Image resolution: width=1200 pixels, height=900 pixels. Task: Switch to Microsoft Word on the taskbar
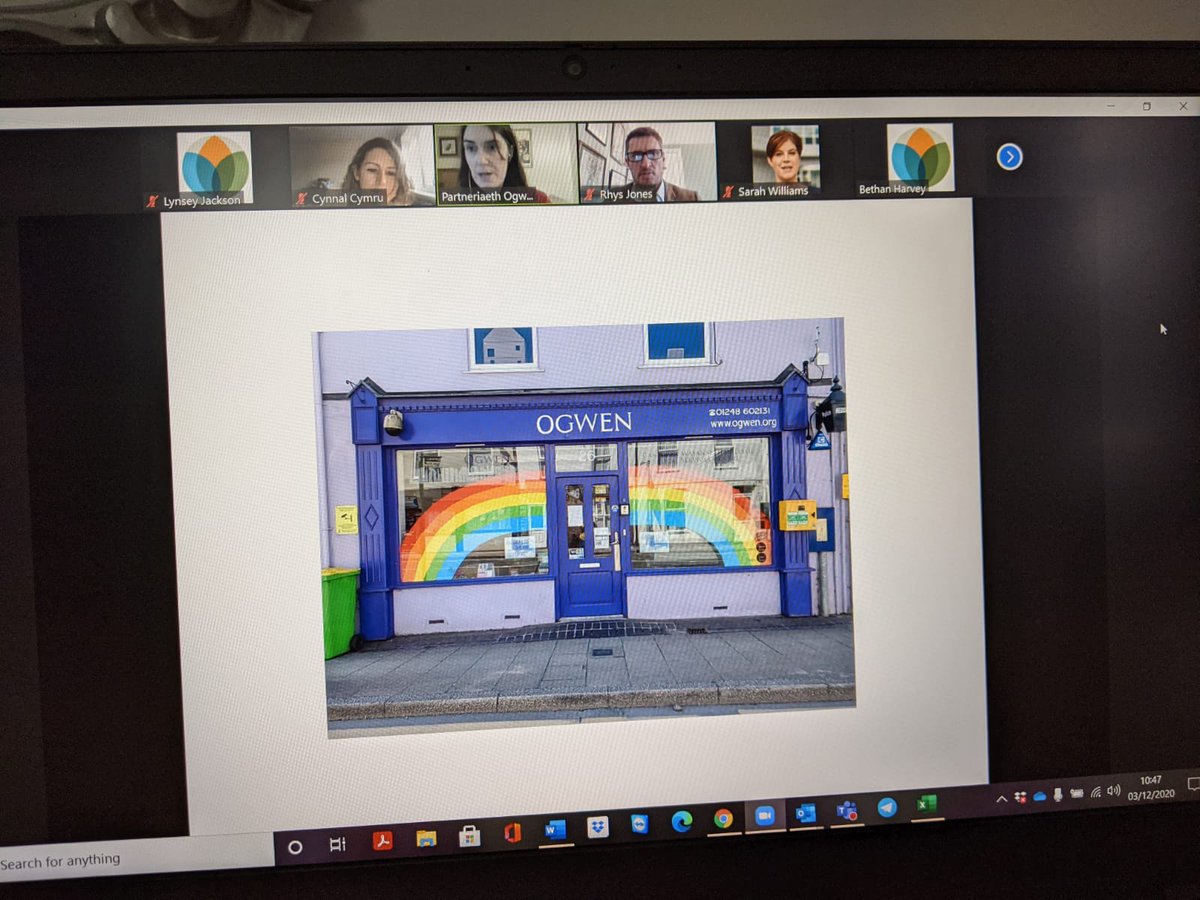555,829
